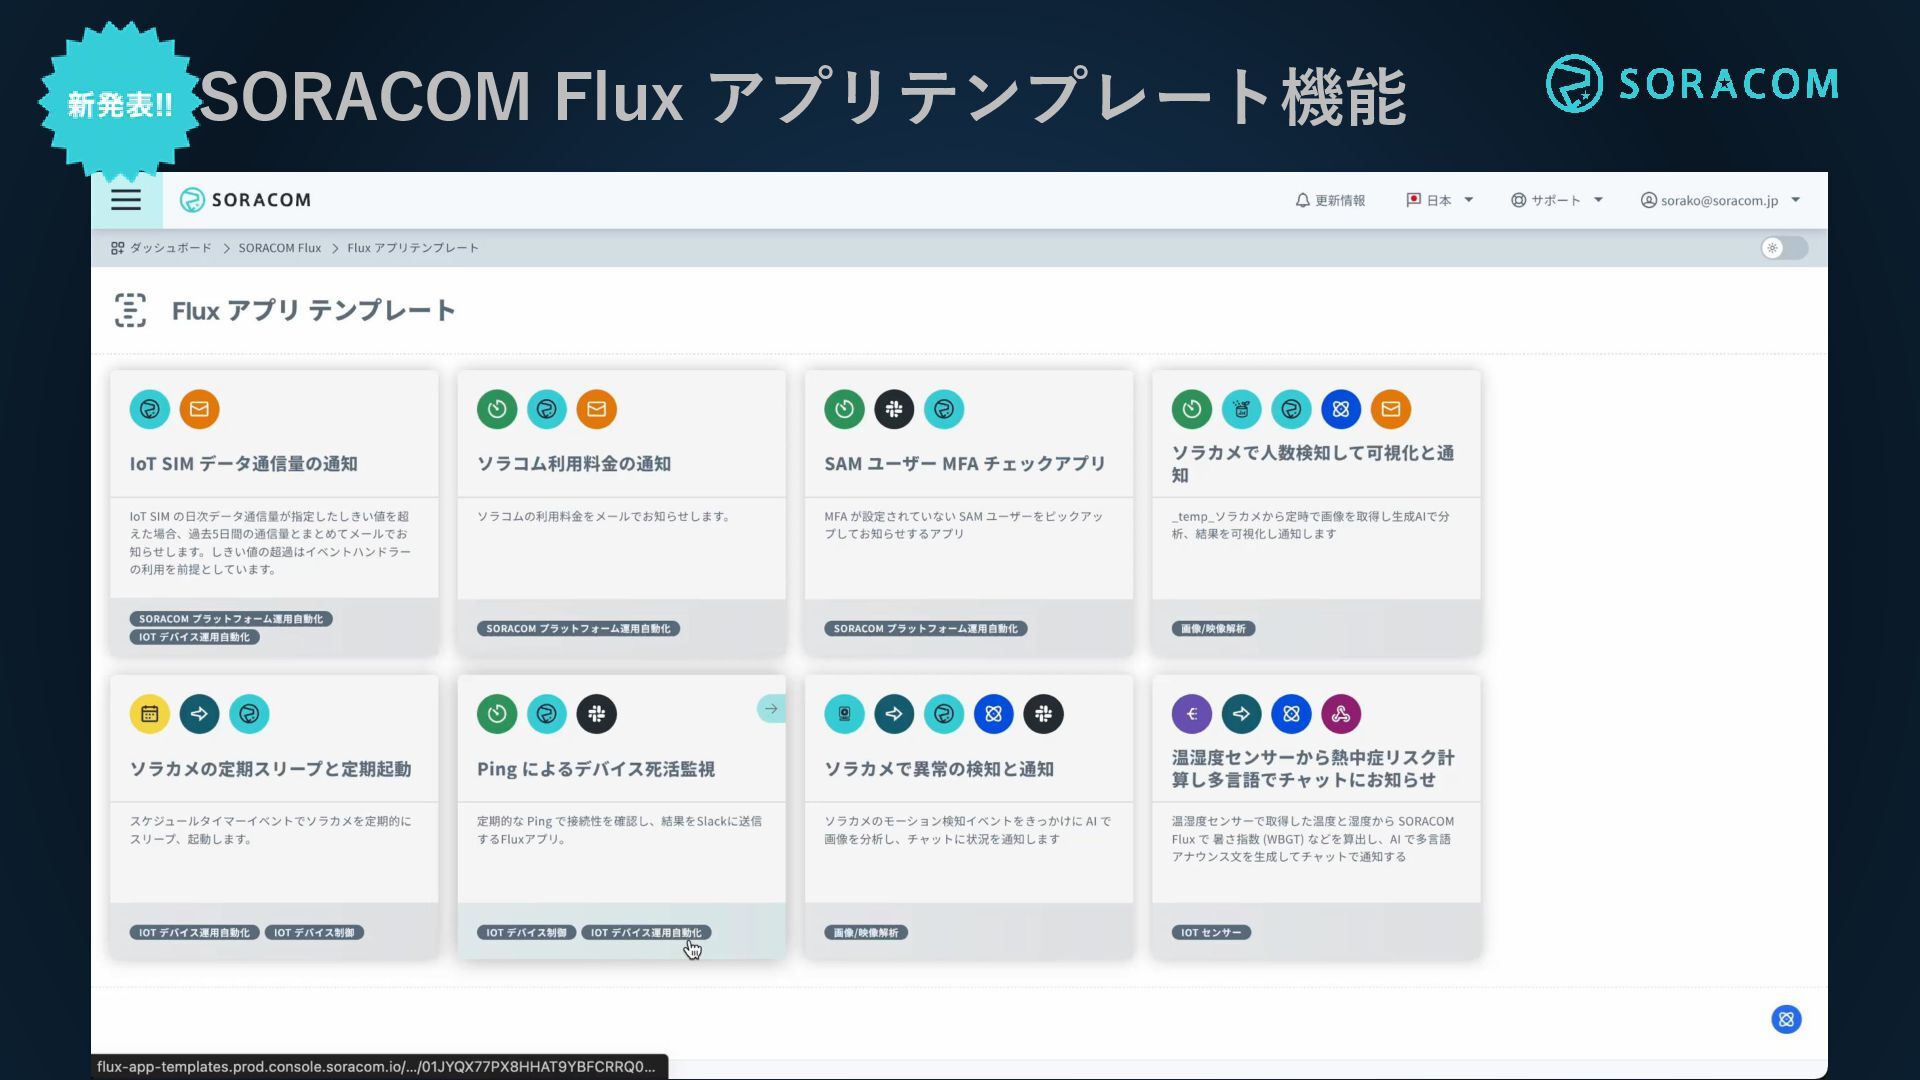
Task: Click 画像/映像解析 tag on 人数検知 card
Action: [x=1213, y=629]
